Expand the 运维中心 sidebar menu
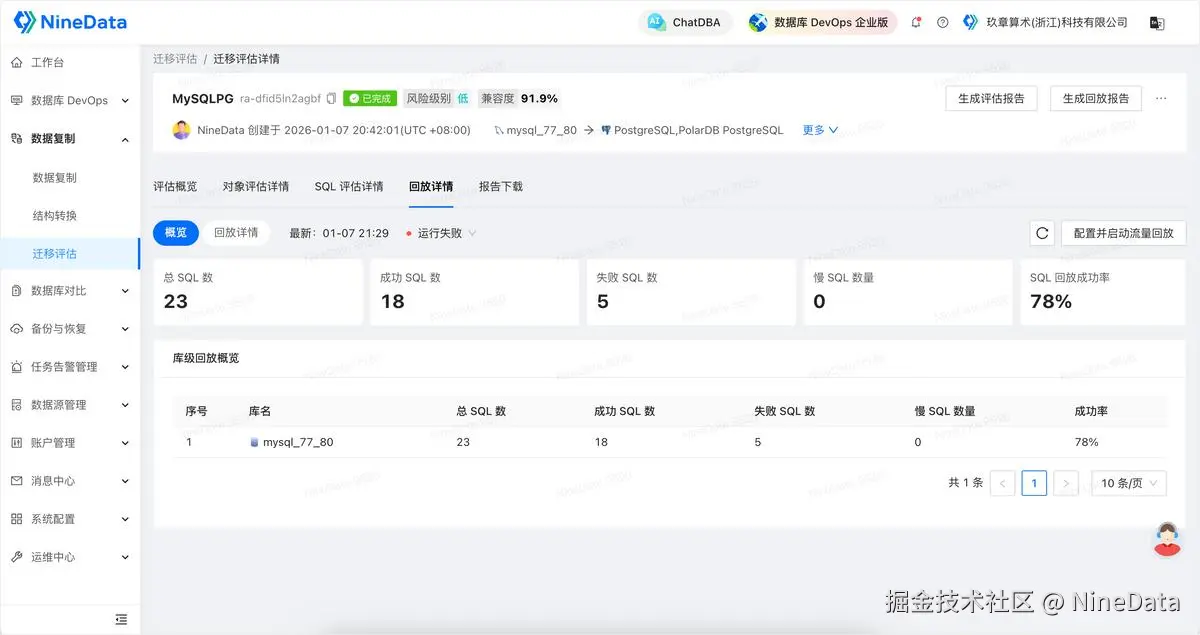The image size is (1200, 635). click(70, 557)
